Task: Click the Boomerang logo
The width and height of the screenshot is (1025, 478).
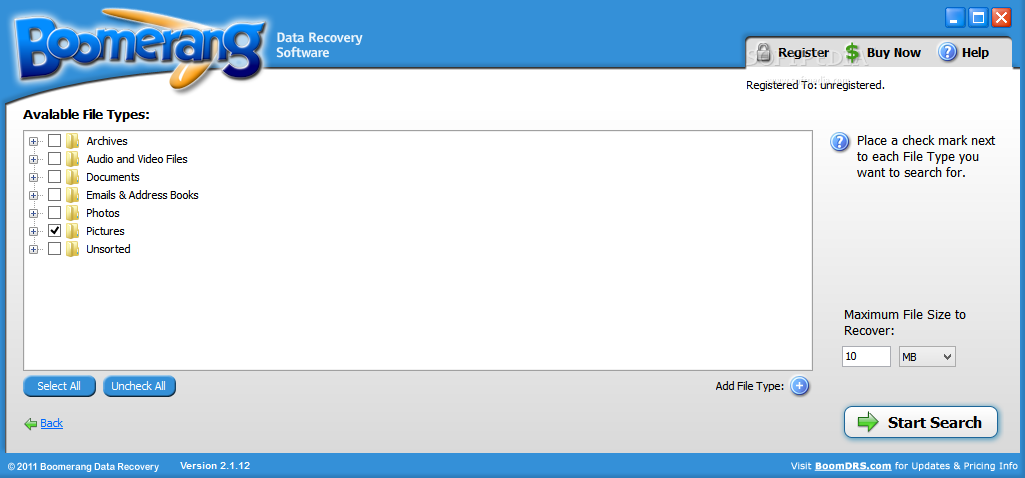Action: 141,51
